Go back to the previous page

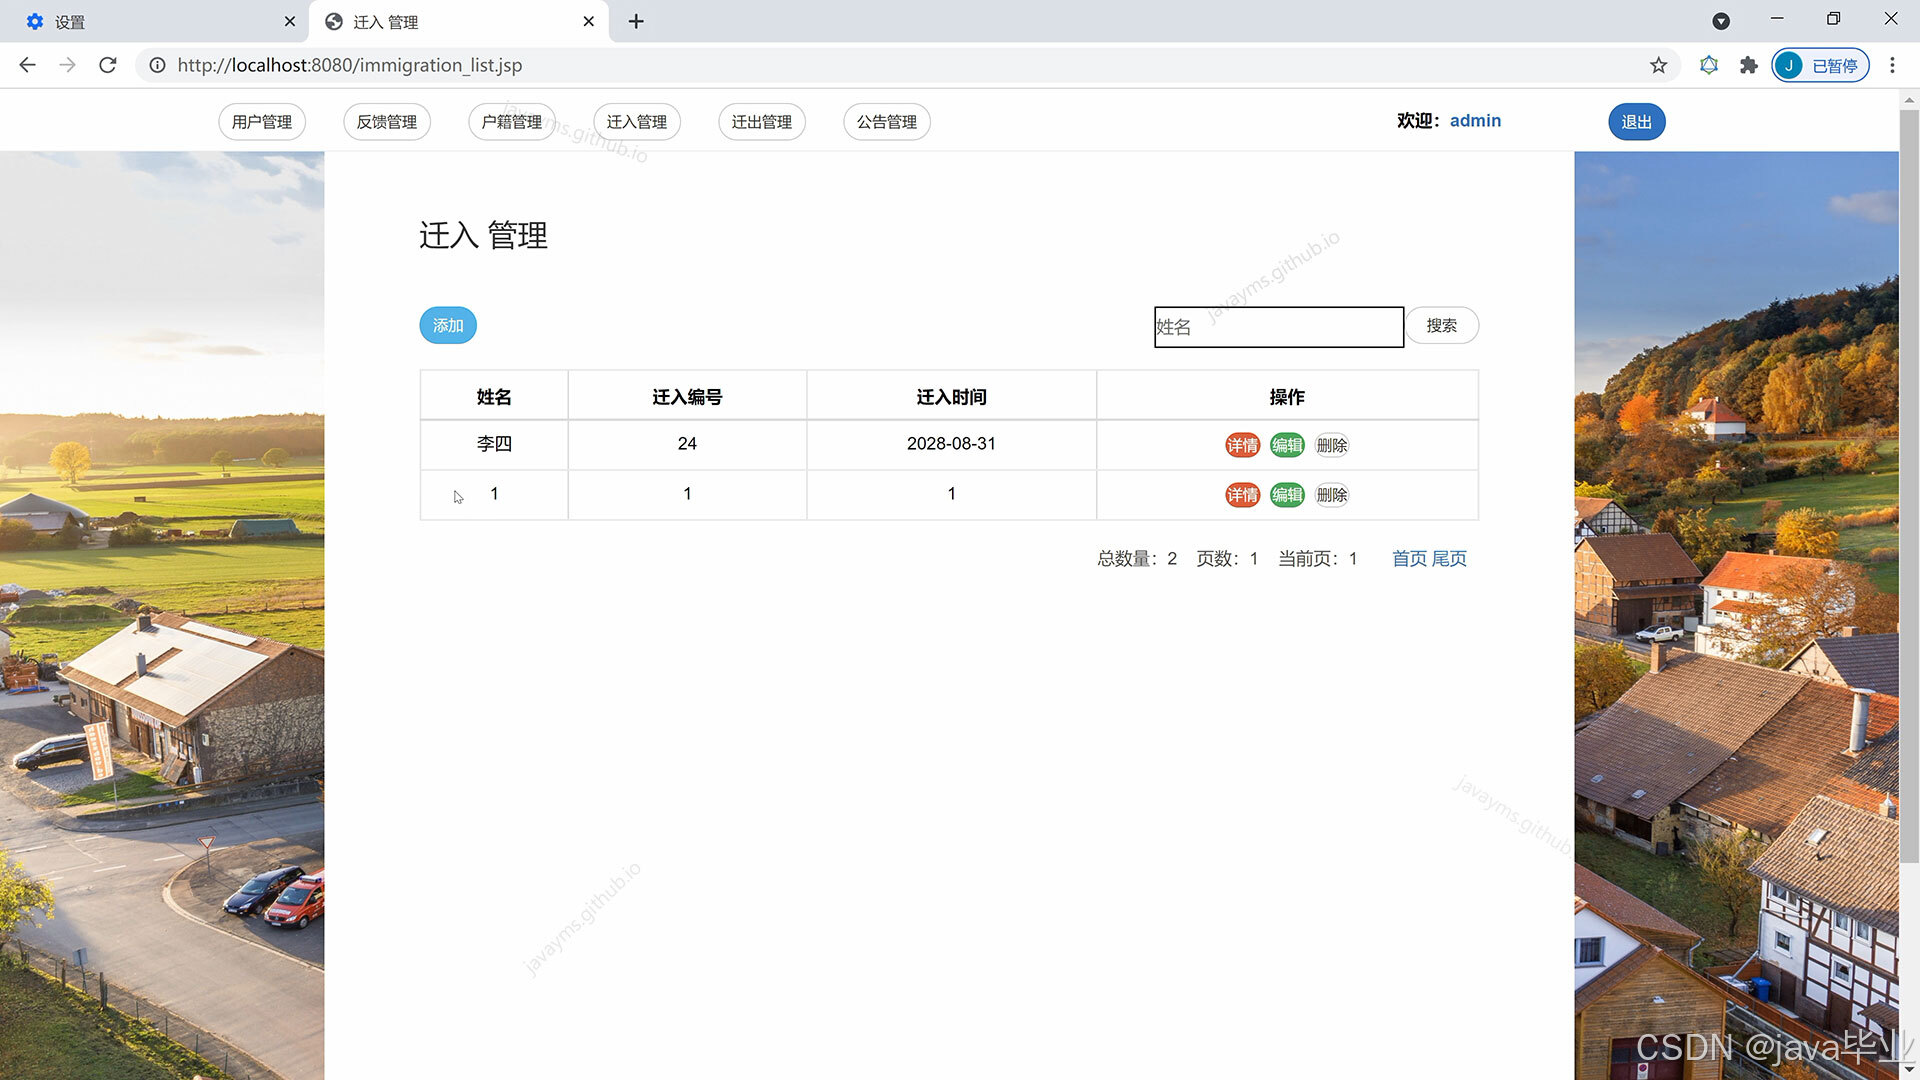27,65
